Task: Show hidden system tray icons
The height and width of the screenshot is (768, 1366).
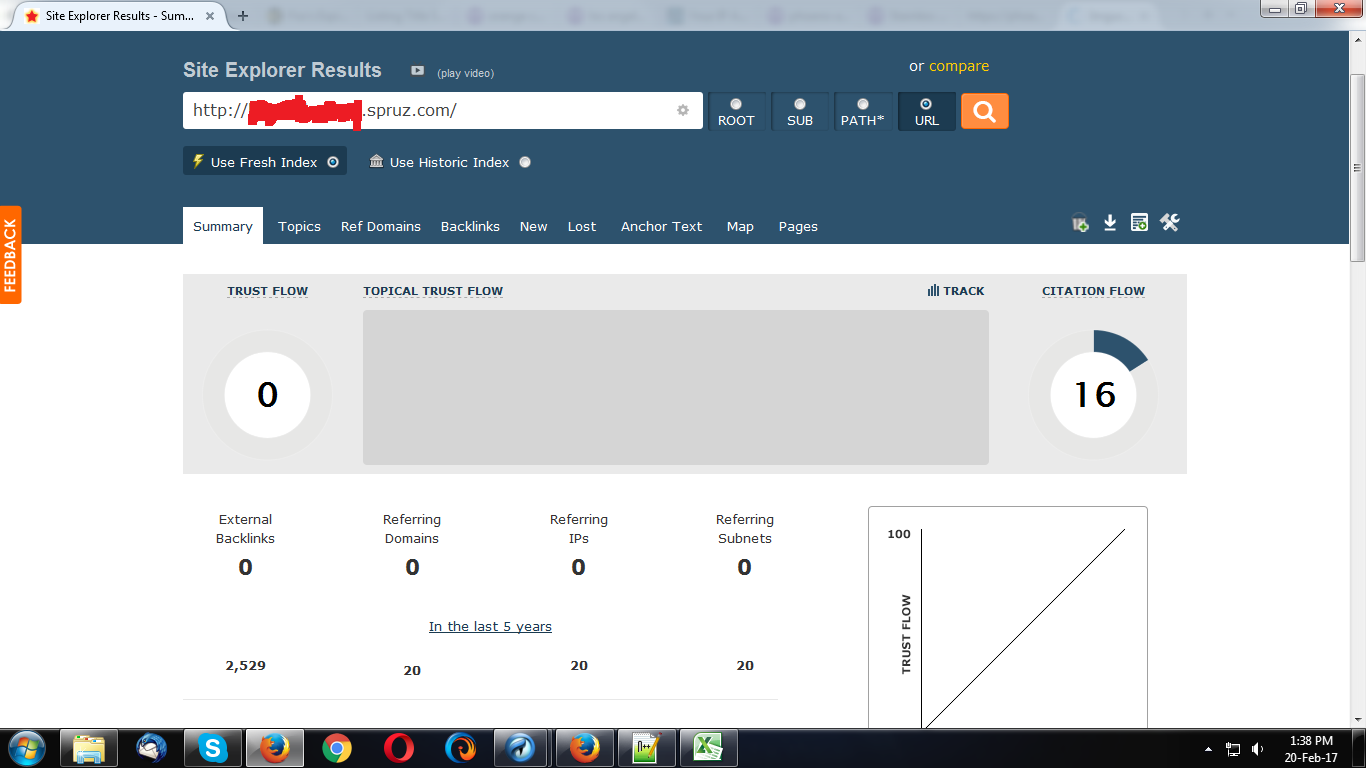Action: pyautogui.click(x=1209, y=749)
